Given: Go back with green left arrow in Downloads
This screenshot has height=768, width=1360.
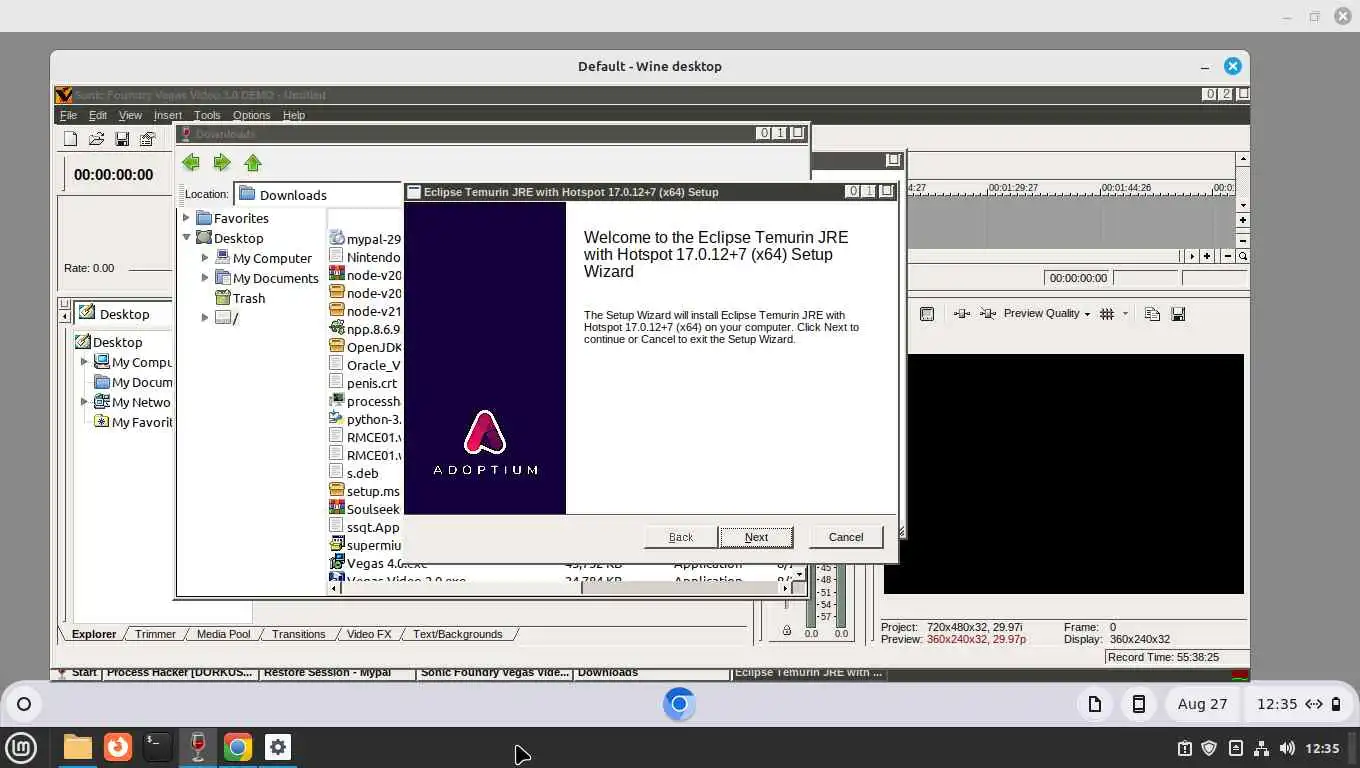Looking at the screenshot, I should tap(191, 162).
